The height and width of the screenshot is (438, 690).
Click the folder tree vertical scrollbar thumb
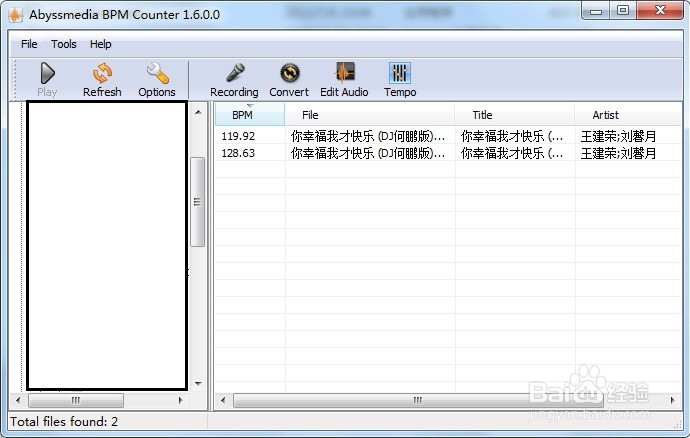198,202
